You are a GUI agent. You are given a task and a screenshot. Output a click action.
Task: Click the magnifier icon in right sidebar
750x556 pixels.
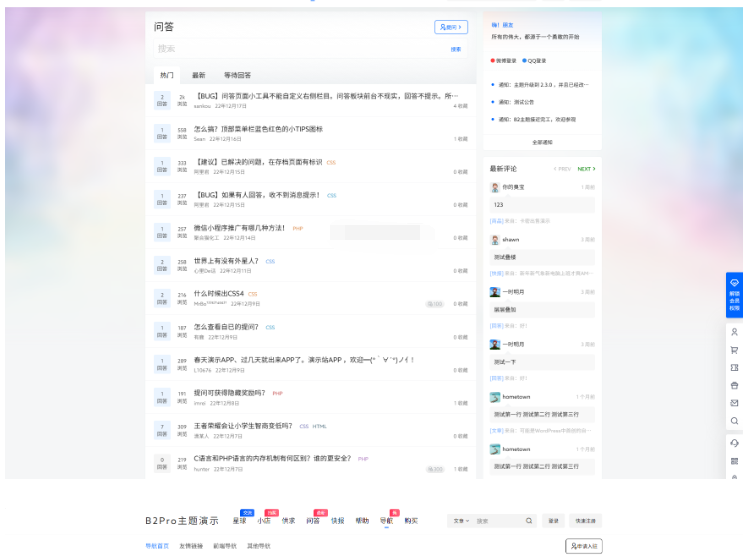point(734,420)
